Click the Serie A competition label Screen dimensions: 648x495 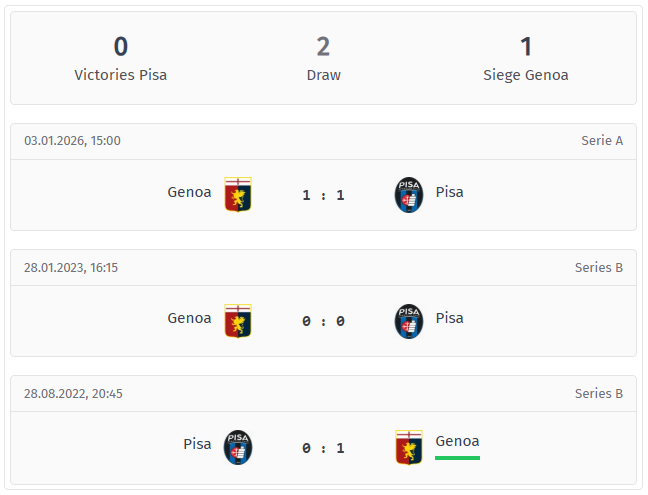coord(602,141)
